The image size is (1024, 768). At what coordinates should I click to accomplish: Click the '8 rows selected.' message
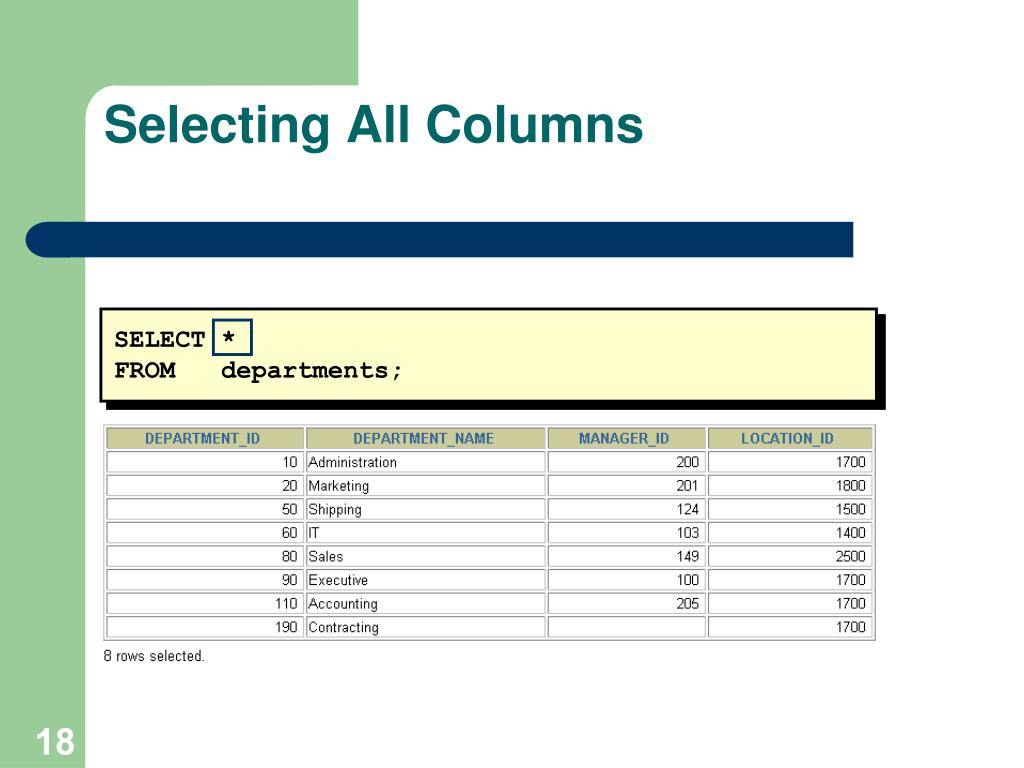(154, 656)
